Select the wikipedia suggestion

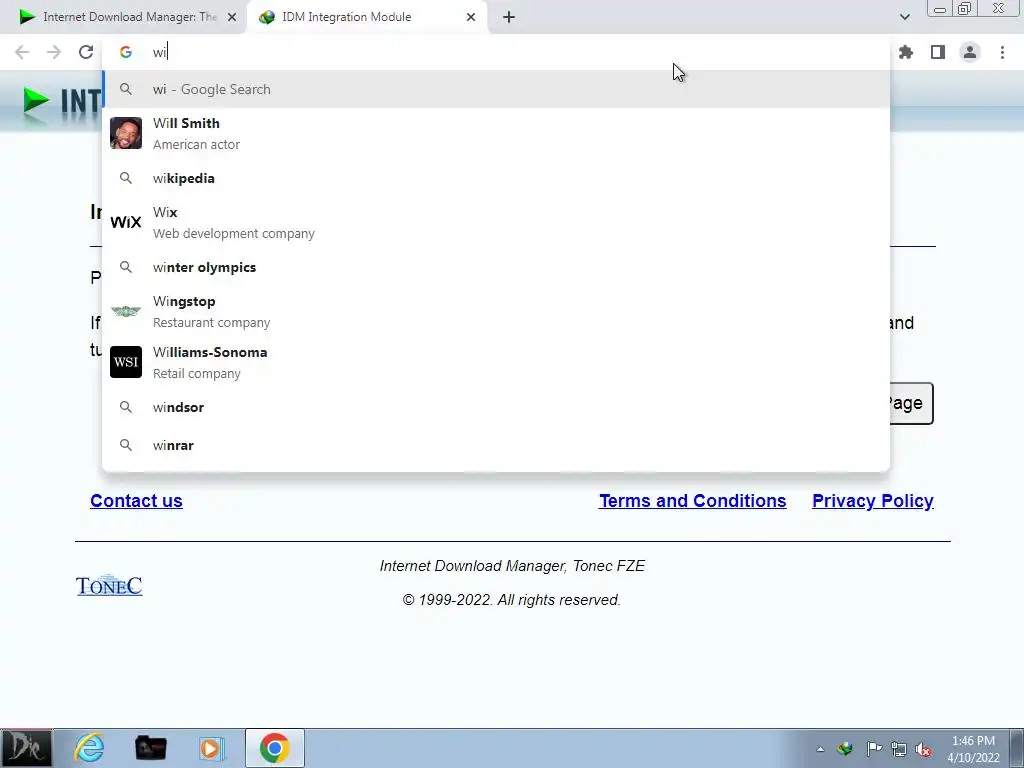tap(496, 178)
